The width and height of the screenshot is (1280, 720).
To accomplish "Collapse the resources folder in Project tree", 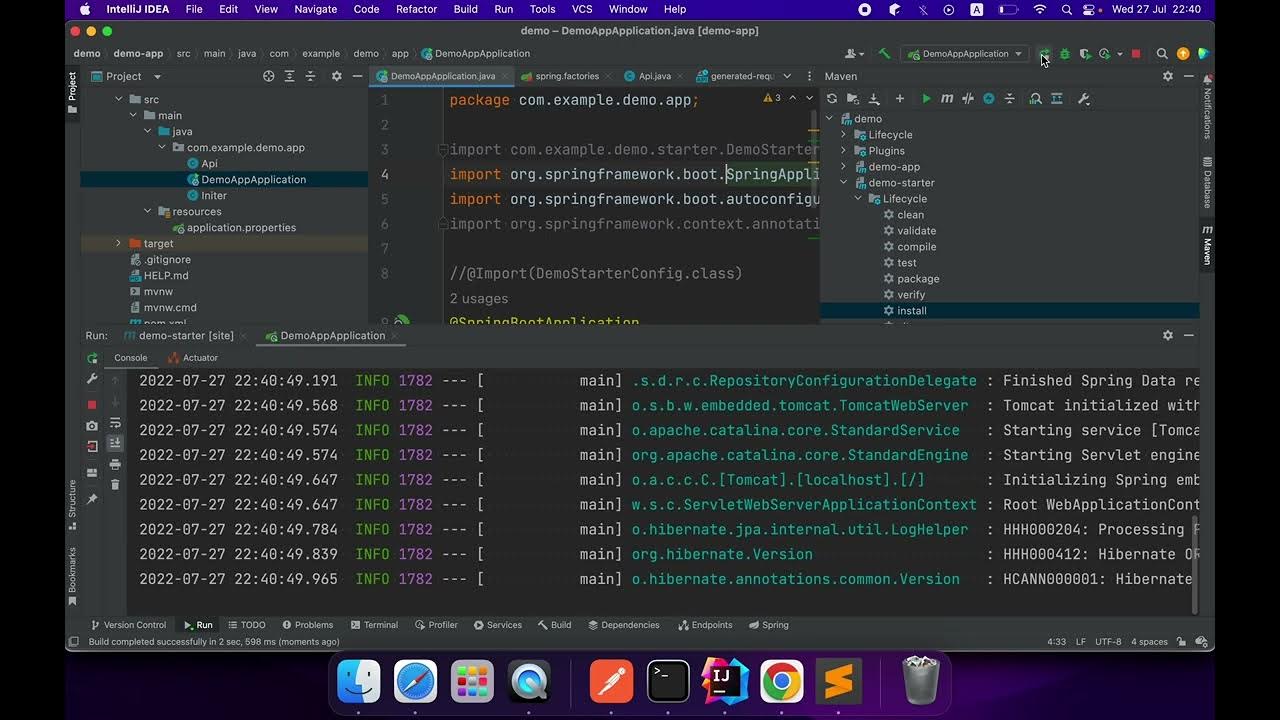I will point(148,211).
